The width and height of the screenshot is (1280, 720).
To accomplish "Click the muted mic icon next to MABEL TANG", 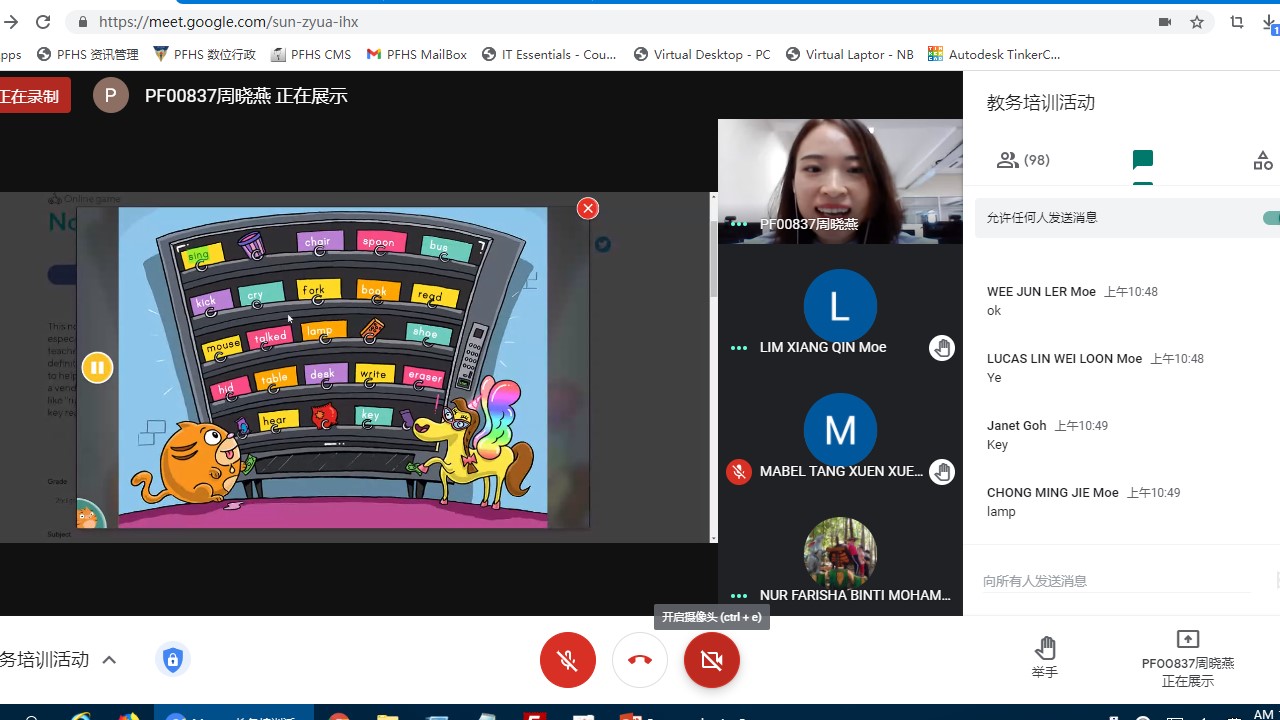I will click(x=739, y=472).
